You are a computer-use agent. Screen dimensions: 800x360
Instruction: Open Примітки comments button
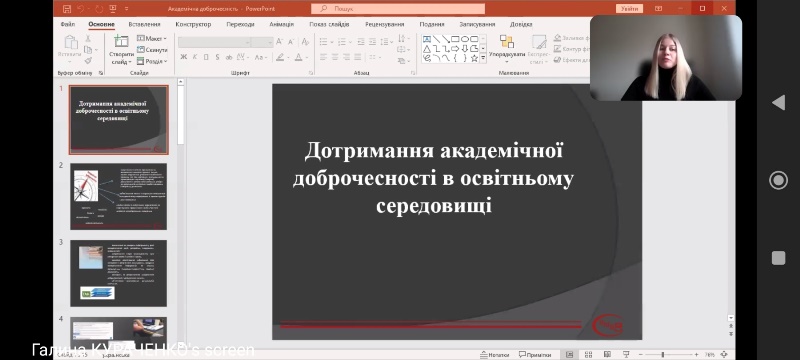[535, 354]
